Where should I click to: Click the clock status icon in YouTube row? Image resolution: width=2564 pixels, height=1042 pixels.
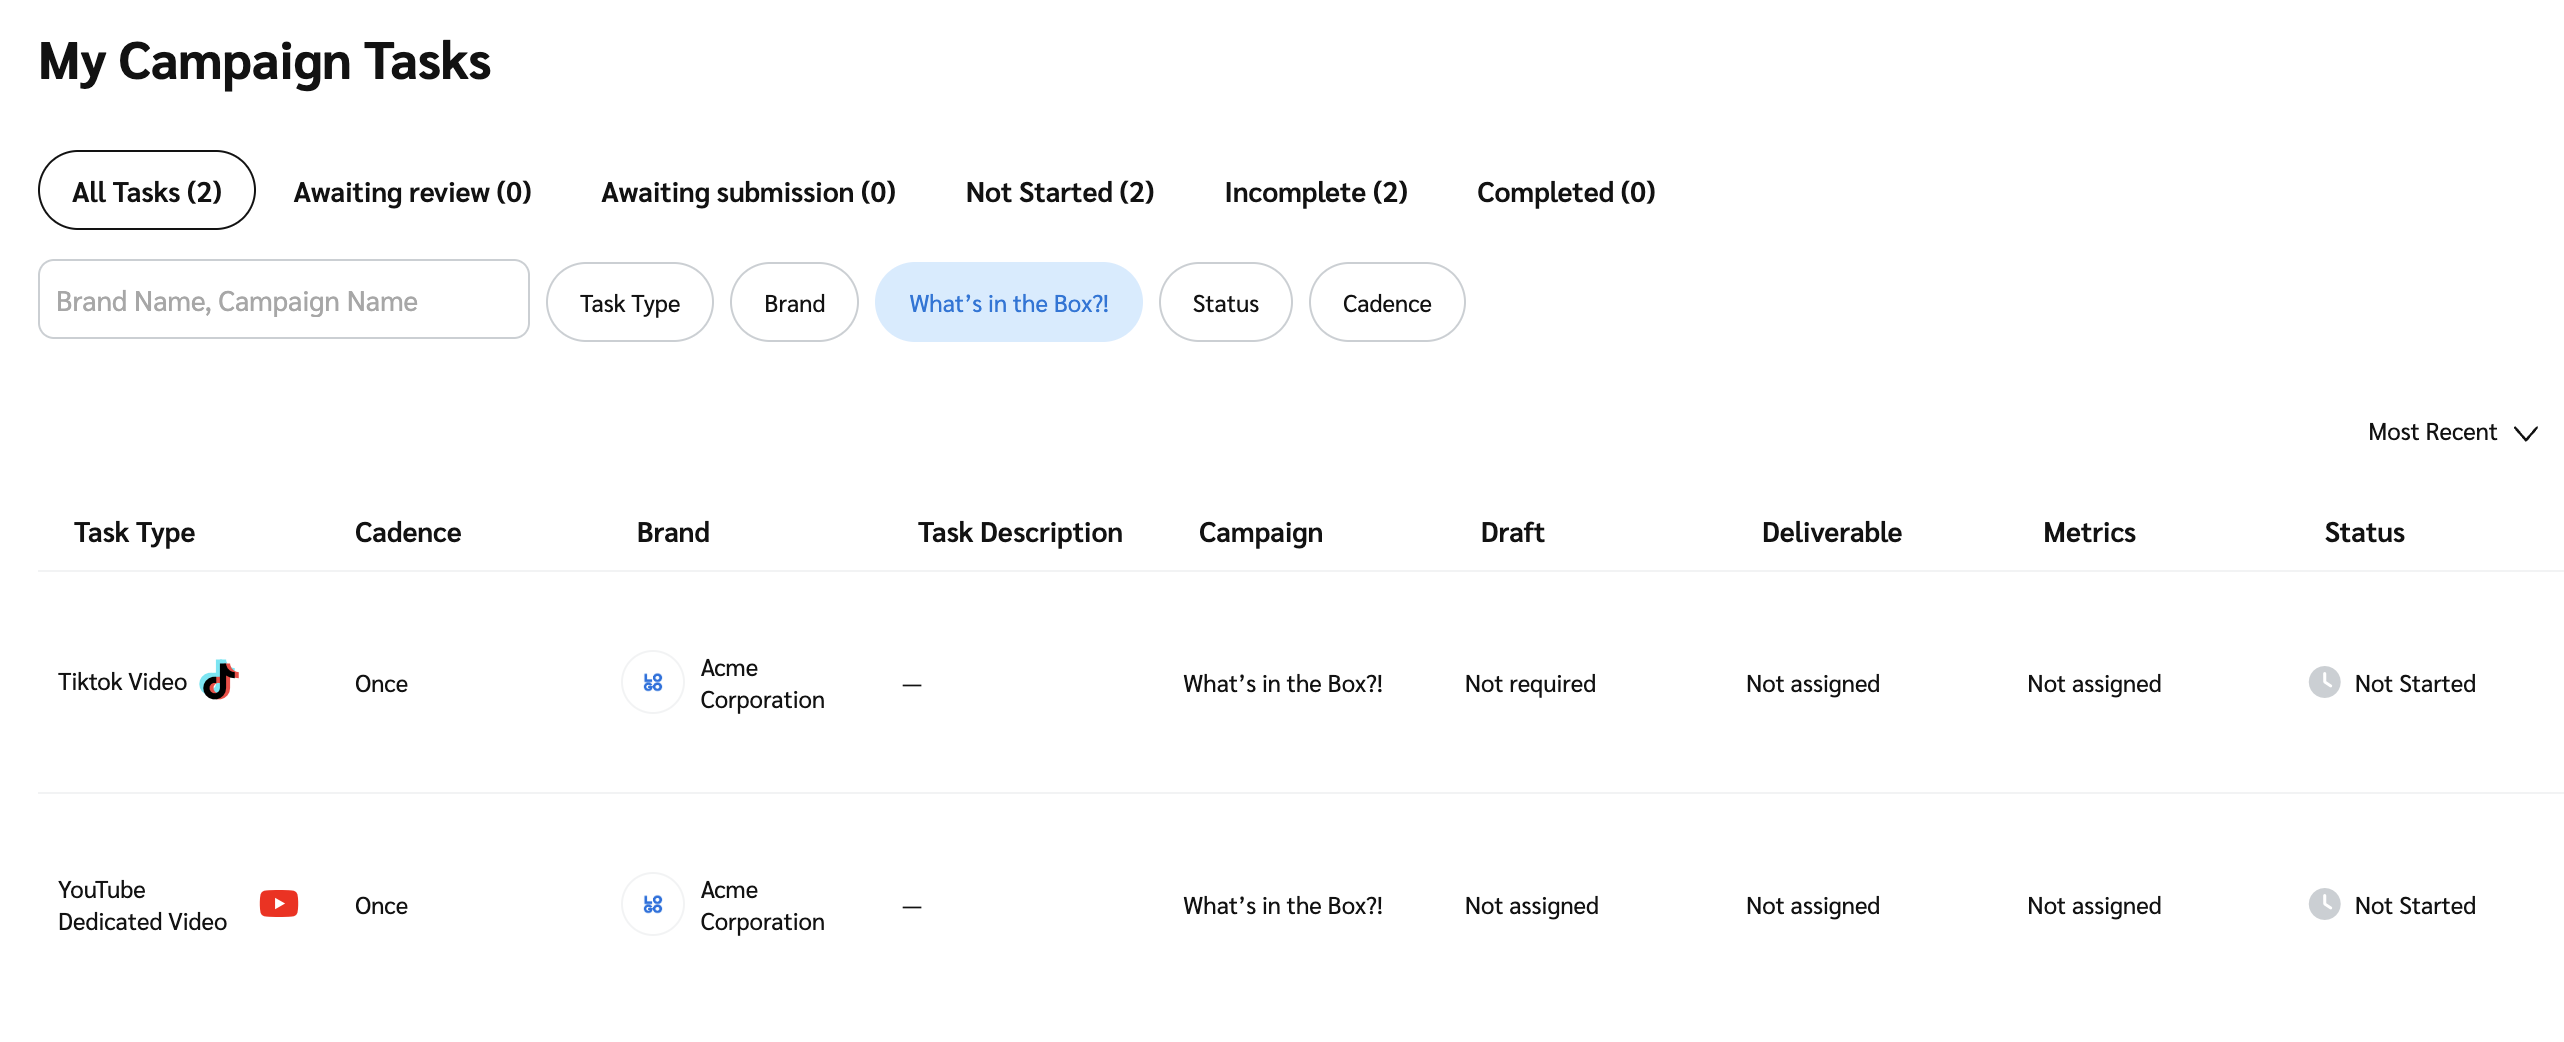[x=2323, y=905]
